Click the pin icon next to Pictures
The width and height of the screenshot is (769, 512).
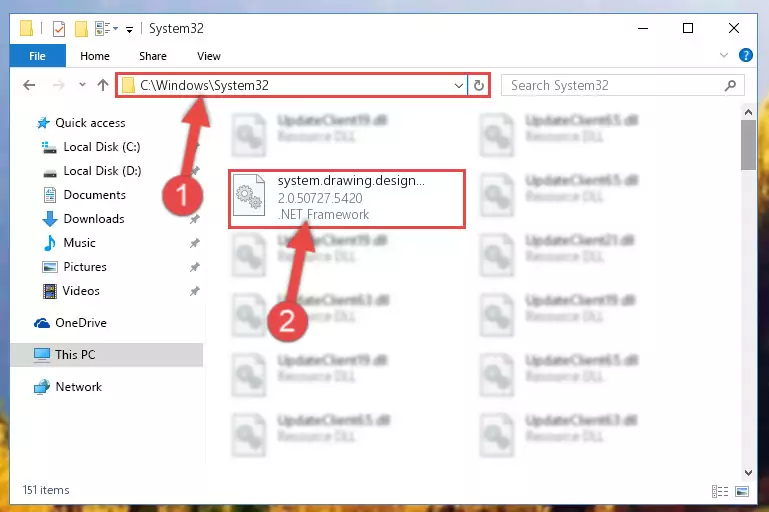coord(195,267)
